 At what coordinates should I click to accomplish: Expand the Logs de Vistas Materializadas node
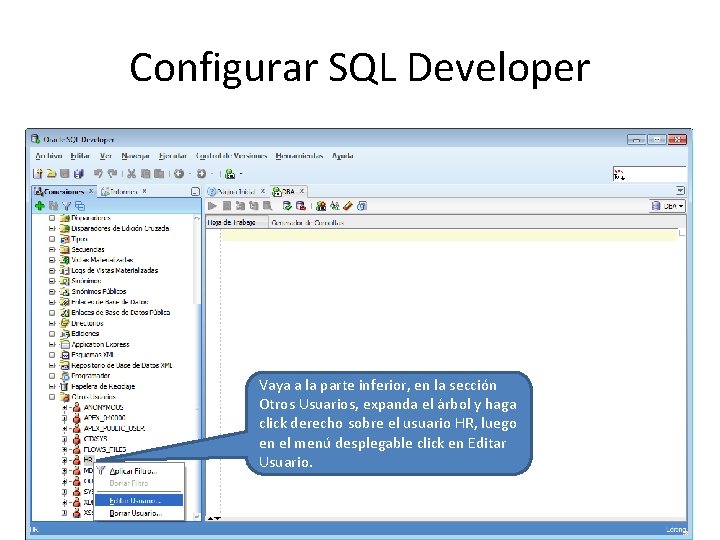point(52,270)
